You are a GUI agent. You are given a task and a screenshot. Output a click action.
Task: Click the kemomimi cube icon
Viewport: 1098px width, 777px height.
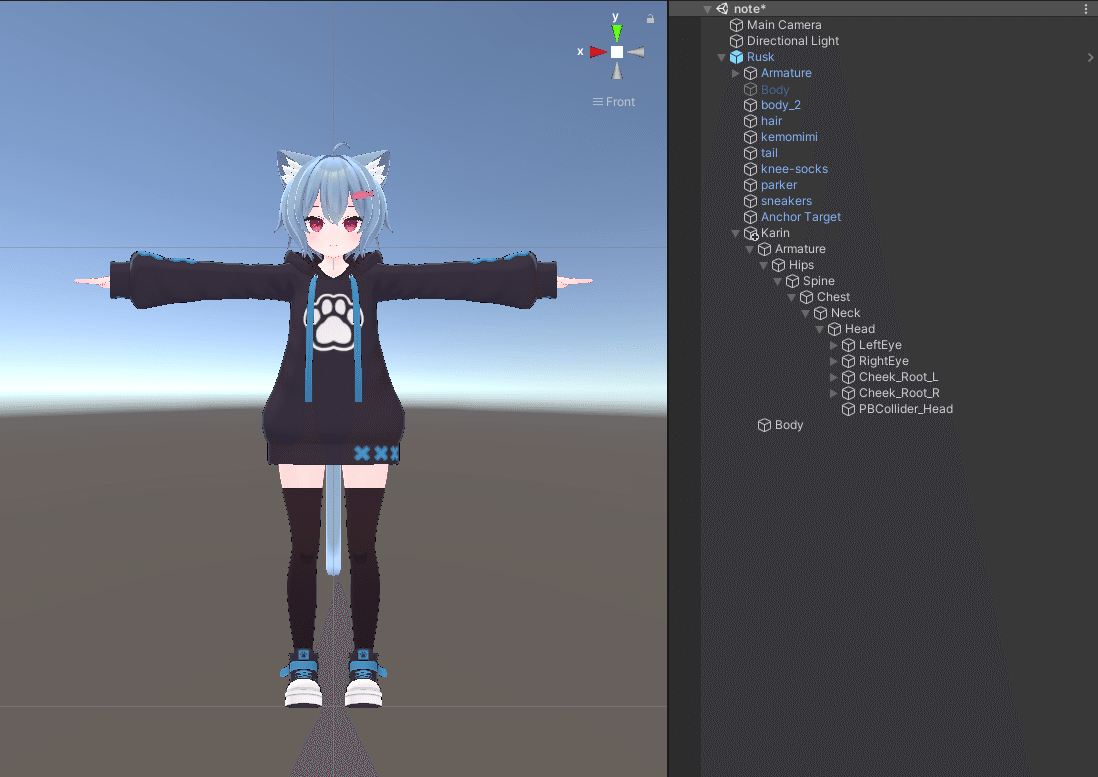pyautogui.click(x=751, y=137)
